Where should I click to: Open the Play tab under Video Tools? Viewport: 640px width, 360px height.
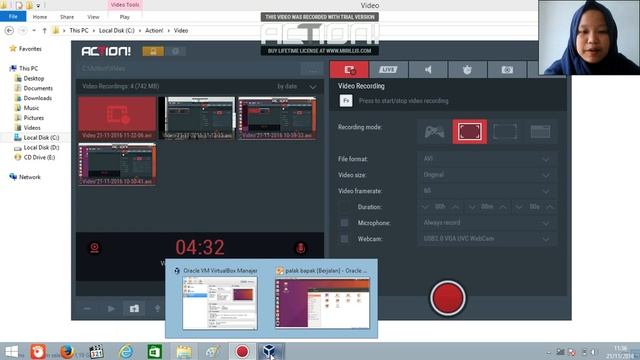[x=124, y=17]
